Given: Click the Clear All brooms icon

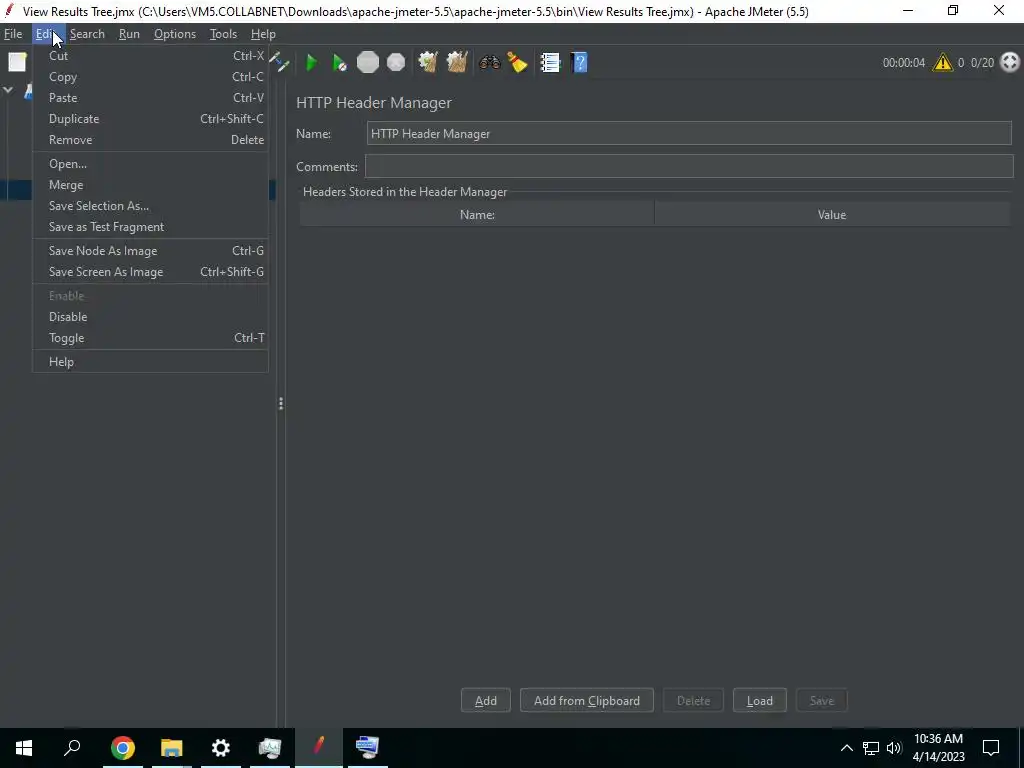Looking at the screenshot, I should pyautogui.click(x=457, y=63).
